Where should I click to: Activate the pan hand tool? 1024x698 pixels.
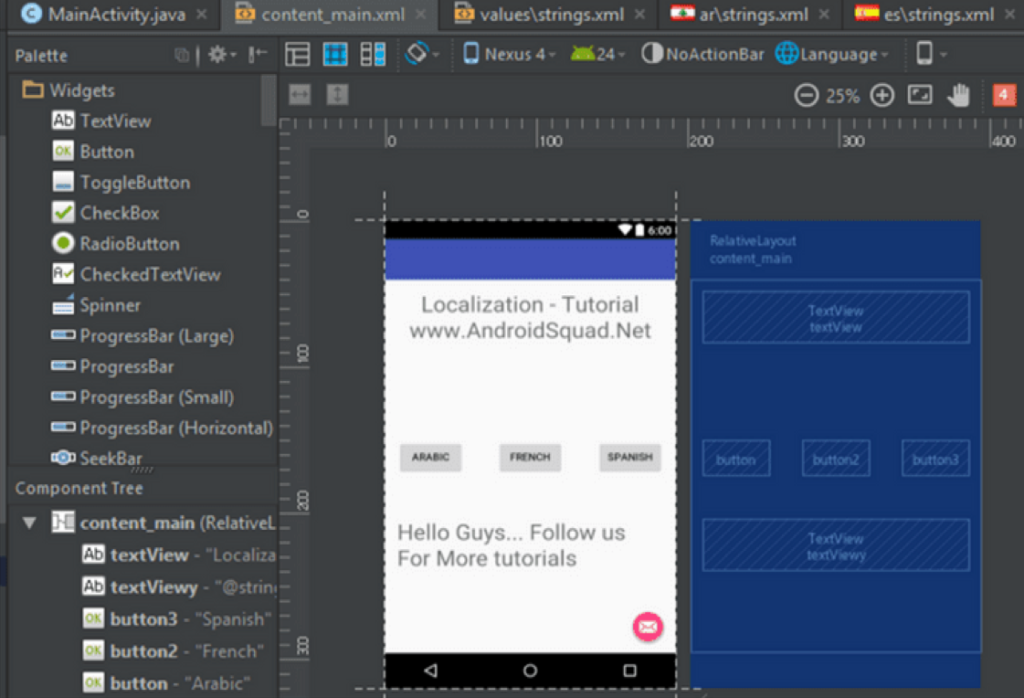(x=959, y=95)
